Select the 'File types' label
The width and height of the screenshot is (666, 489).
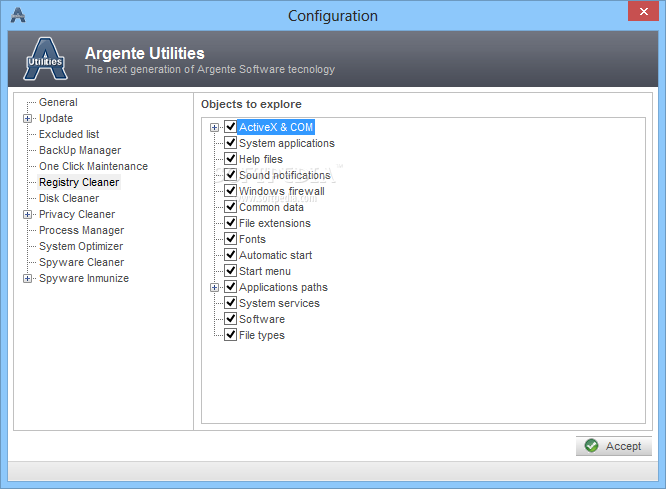pos(262,335)
